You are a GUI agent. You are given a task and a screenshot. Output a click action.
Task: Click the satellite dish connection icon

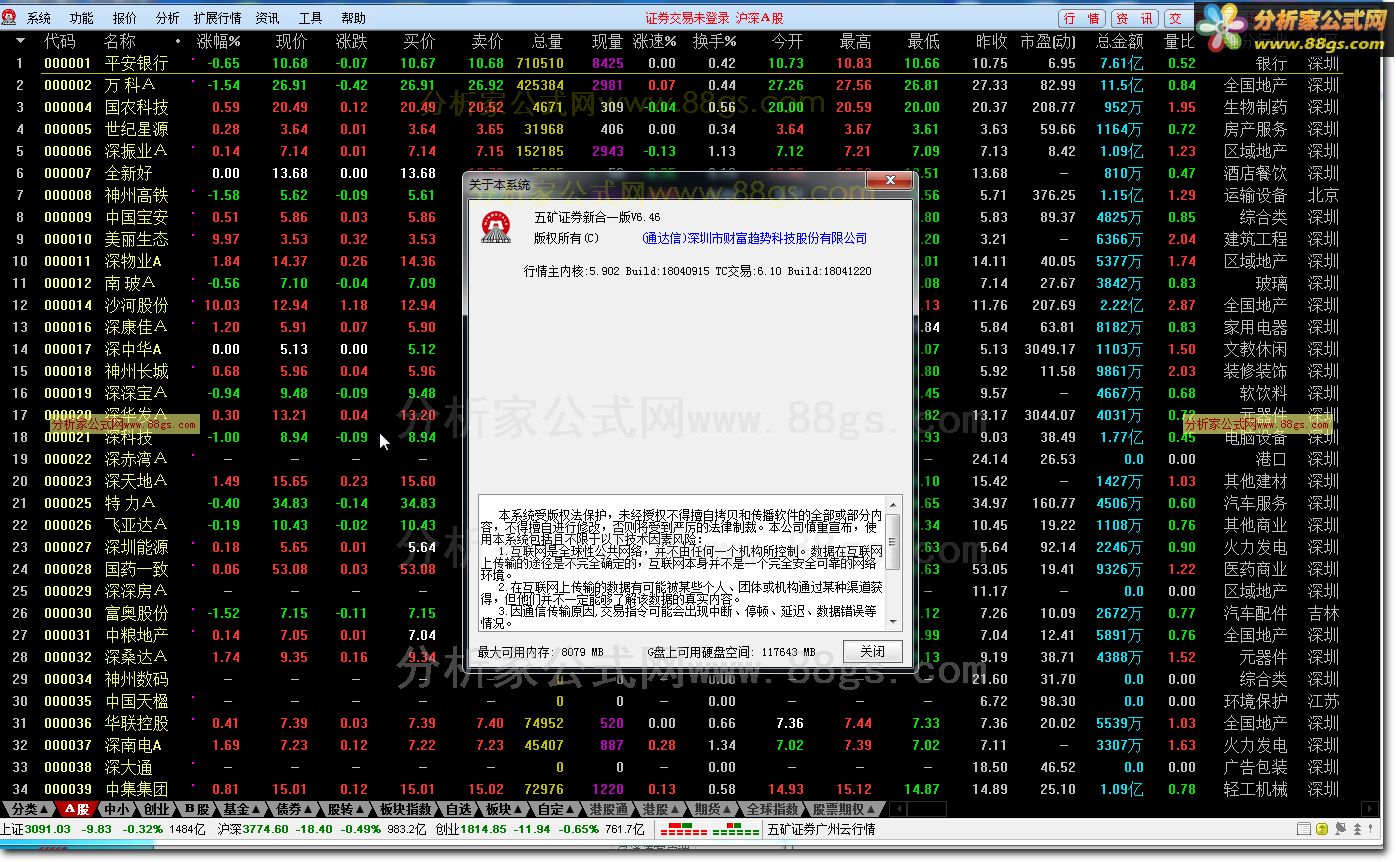1338,829
